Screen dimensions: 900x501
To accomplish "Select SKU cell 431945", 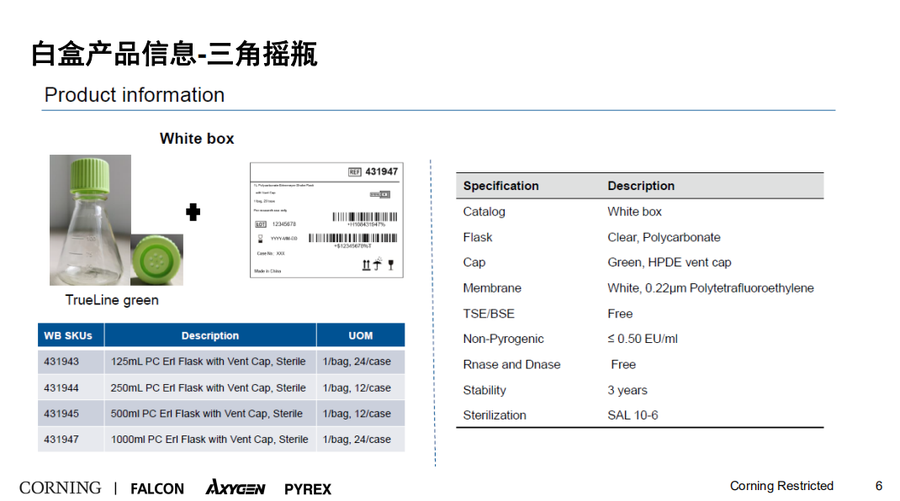I will [x=71, y=413].
